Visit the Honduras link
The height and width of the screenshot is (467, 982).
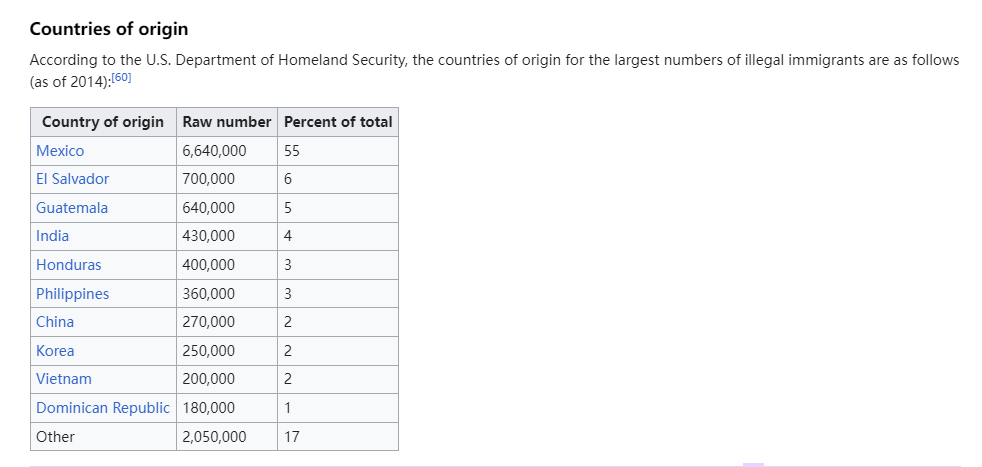coord(69,265)
